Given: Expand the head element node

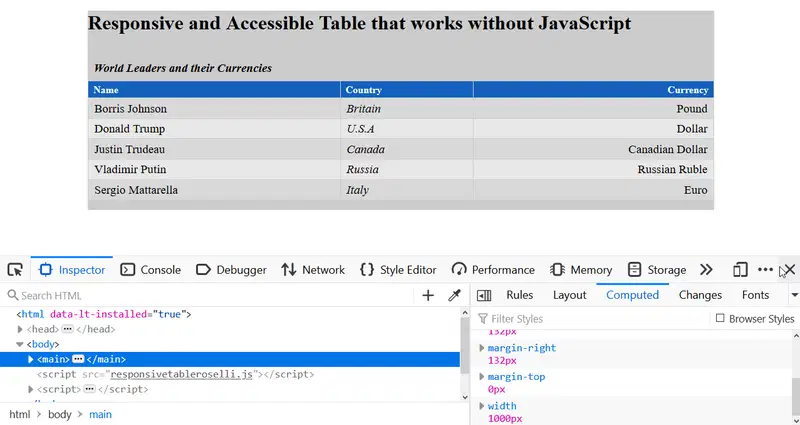Looking at the screenshot, I should tap(21, 329).
